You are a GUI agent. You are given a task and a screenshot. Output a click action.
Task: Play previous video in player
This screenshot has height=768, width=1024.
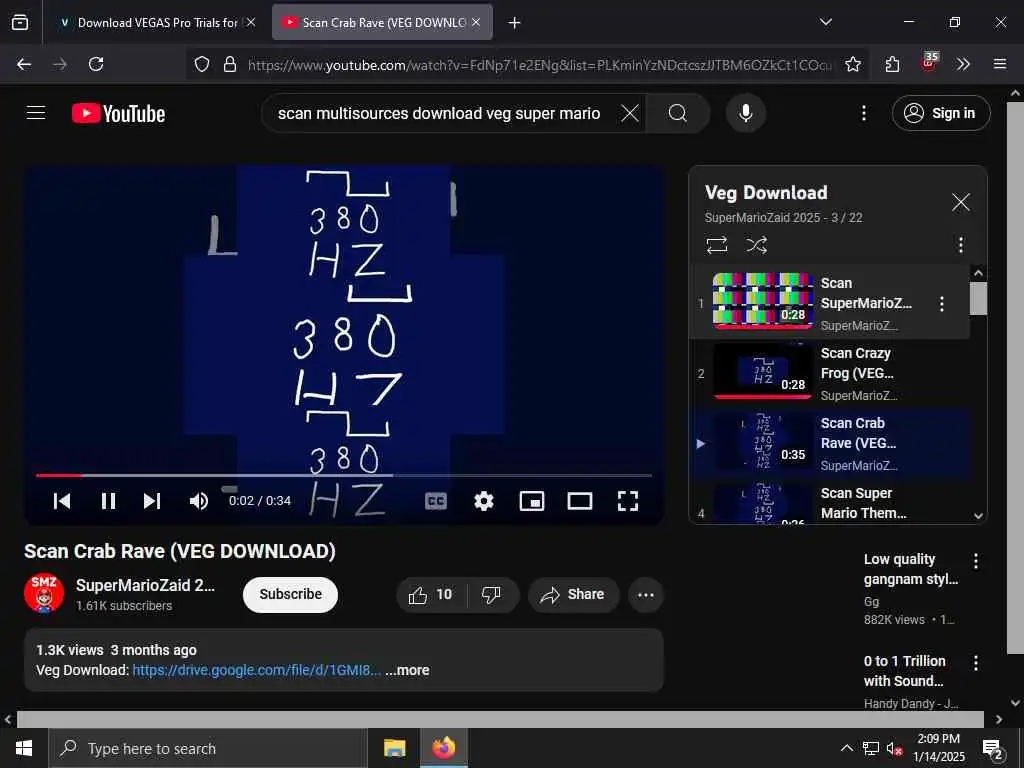62,501
